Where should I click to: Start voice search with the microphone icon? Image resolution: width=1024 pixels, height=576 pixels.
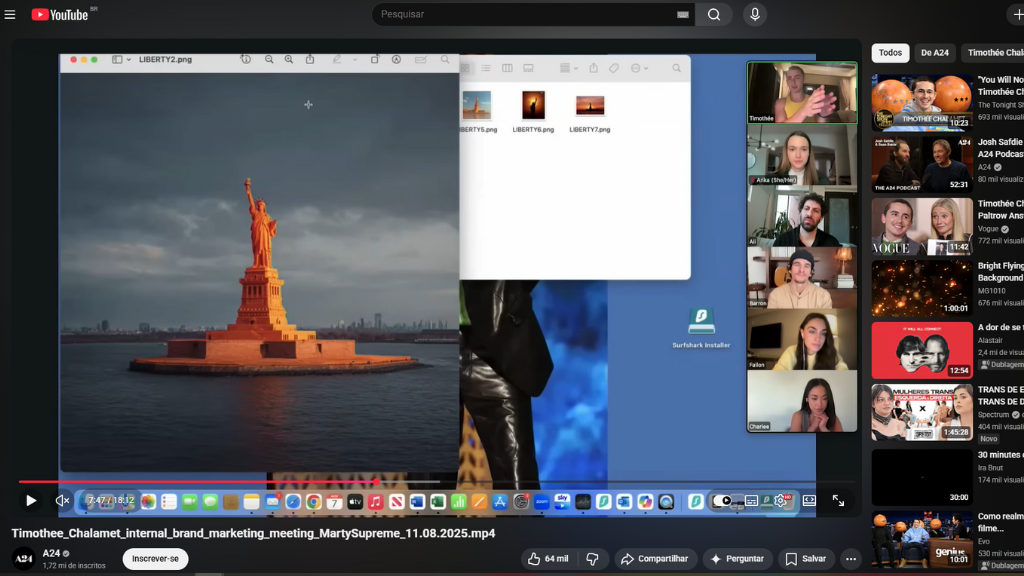[755, 14]
